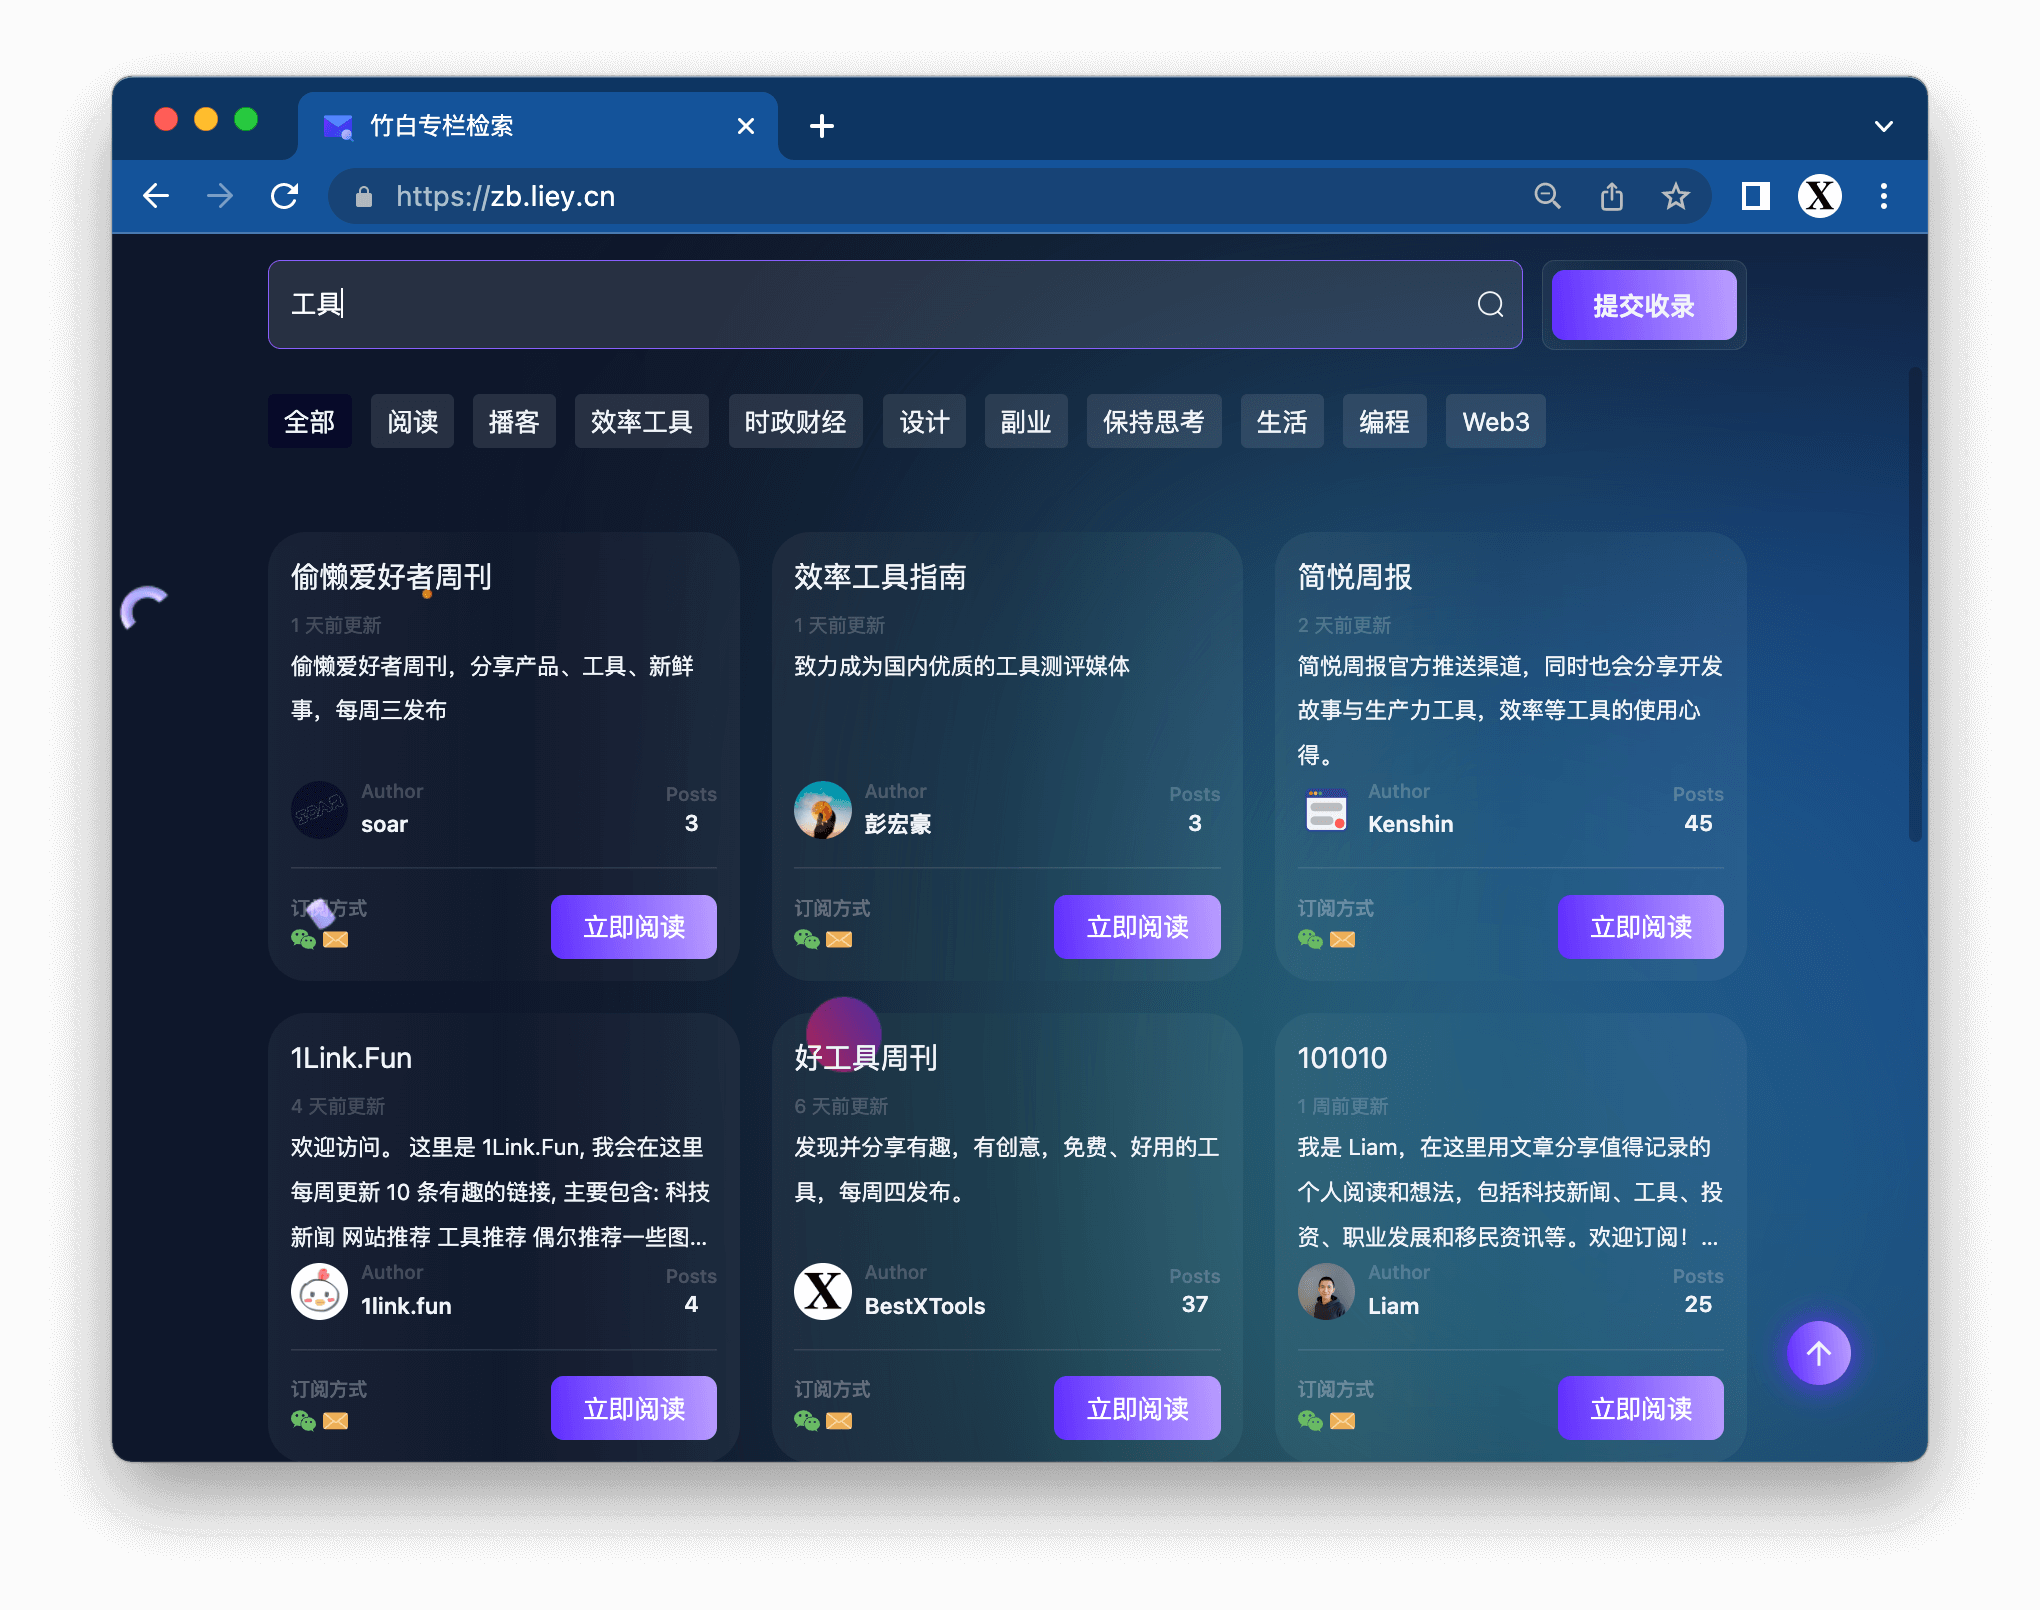Click 立即阅读 on 效率工具指南 card

click(1137, 927)
